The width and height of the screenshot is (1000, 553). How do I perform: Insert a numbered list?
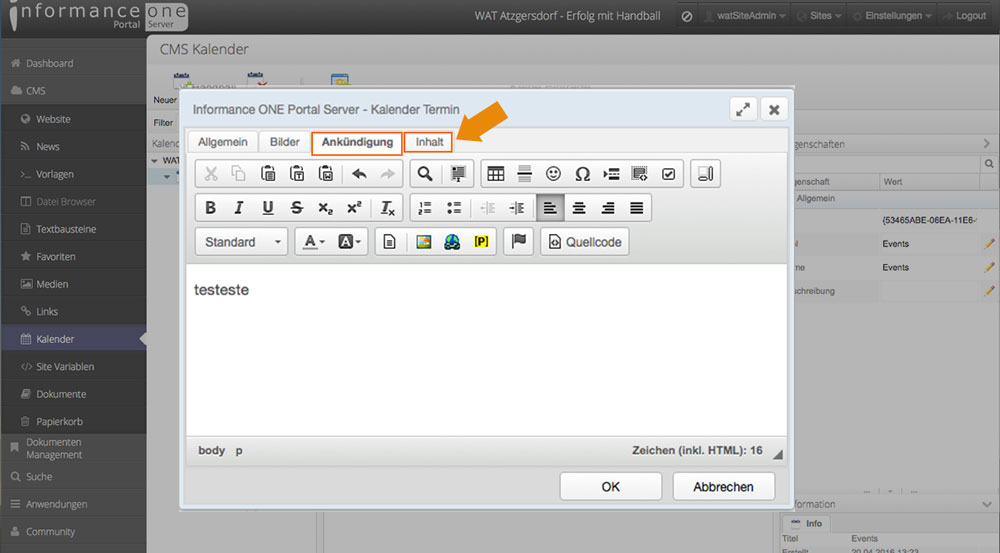pyautogui.click(x=425, y=208)
